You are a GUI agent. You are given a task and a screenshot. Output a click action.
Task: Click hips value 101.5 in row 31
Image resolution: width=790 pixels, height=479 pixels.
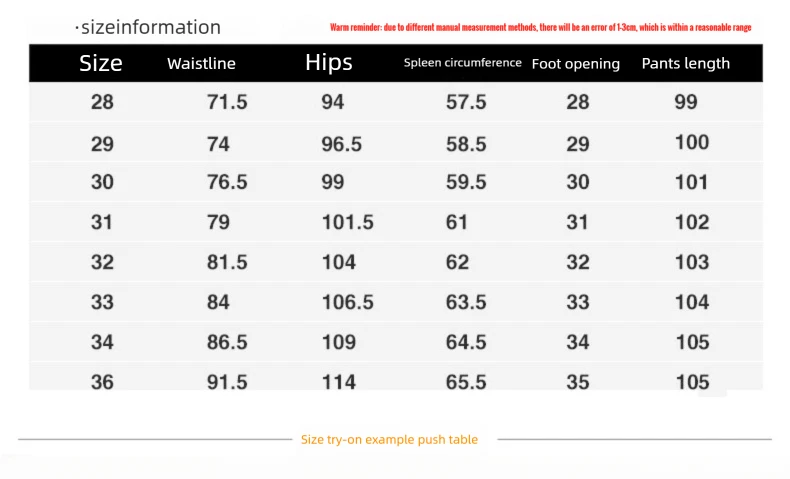tap(348, 223)
